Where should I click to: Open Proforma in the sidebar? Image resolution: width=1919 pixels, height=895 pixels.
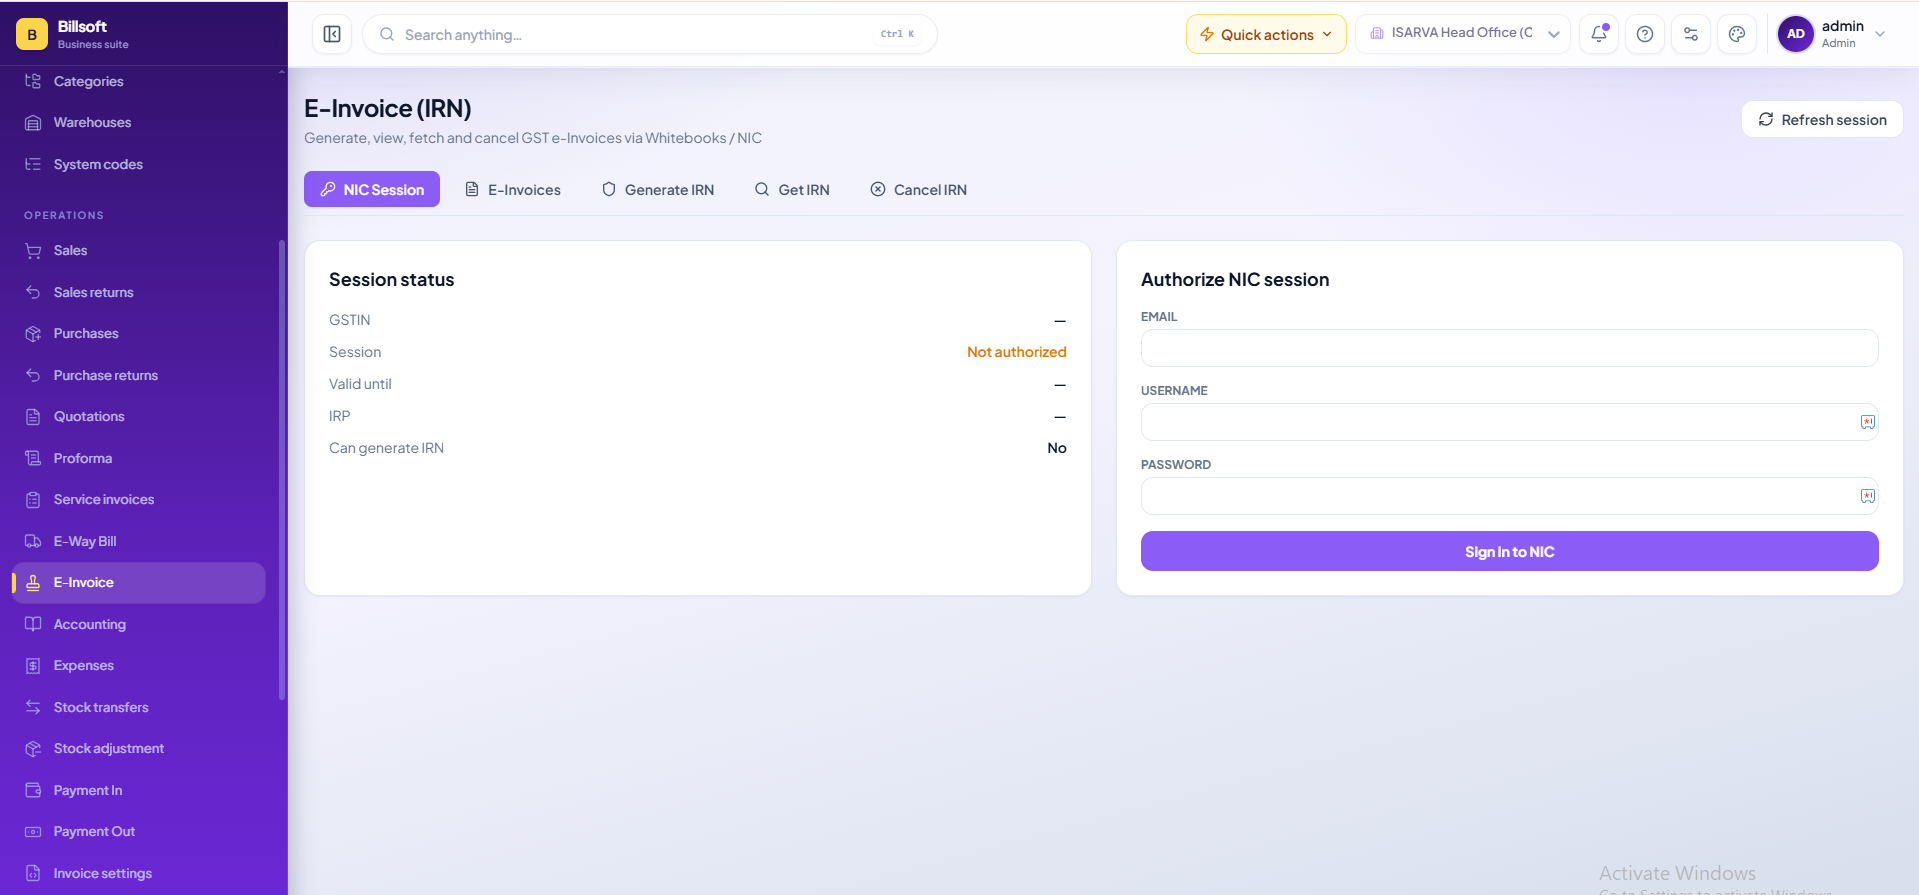coord(139,458)
